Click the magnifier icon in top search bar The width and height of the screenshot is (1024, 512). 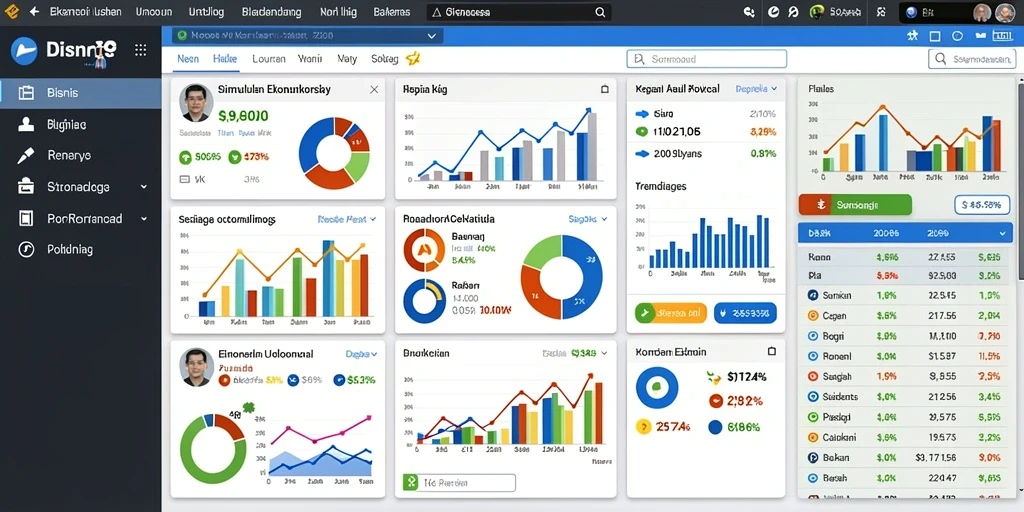click(600, 12)
